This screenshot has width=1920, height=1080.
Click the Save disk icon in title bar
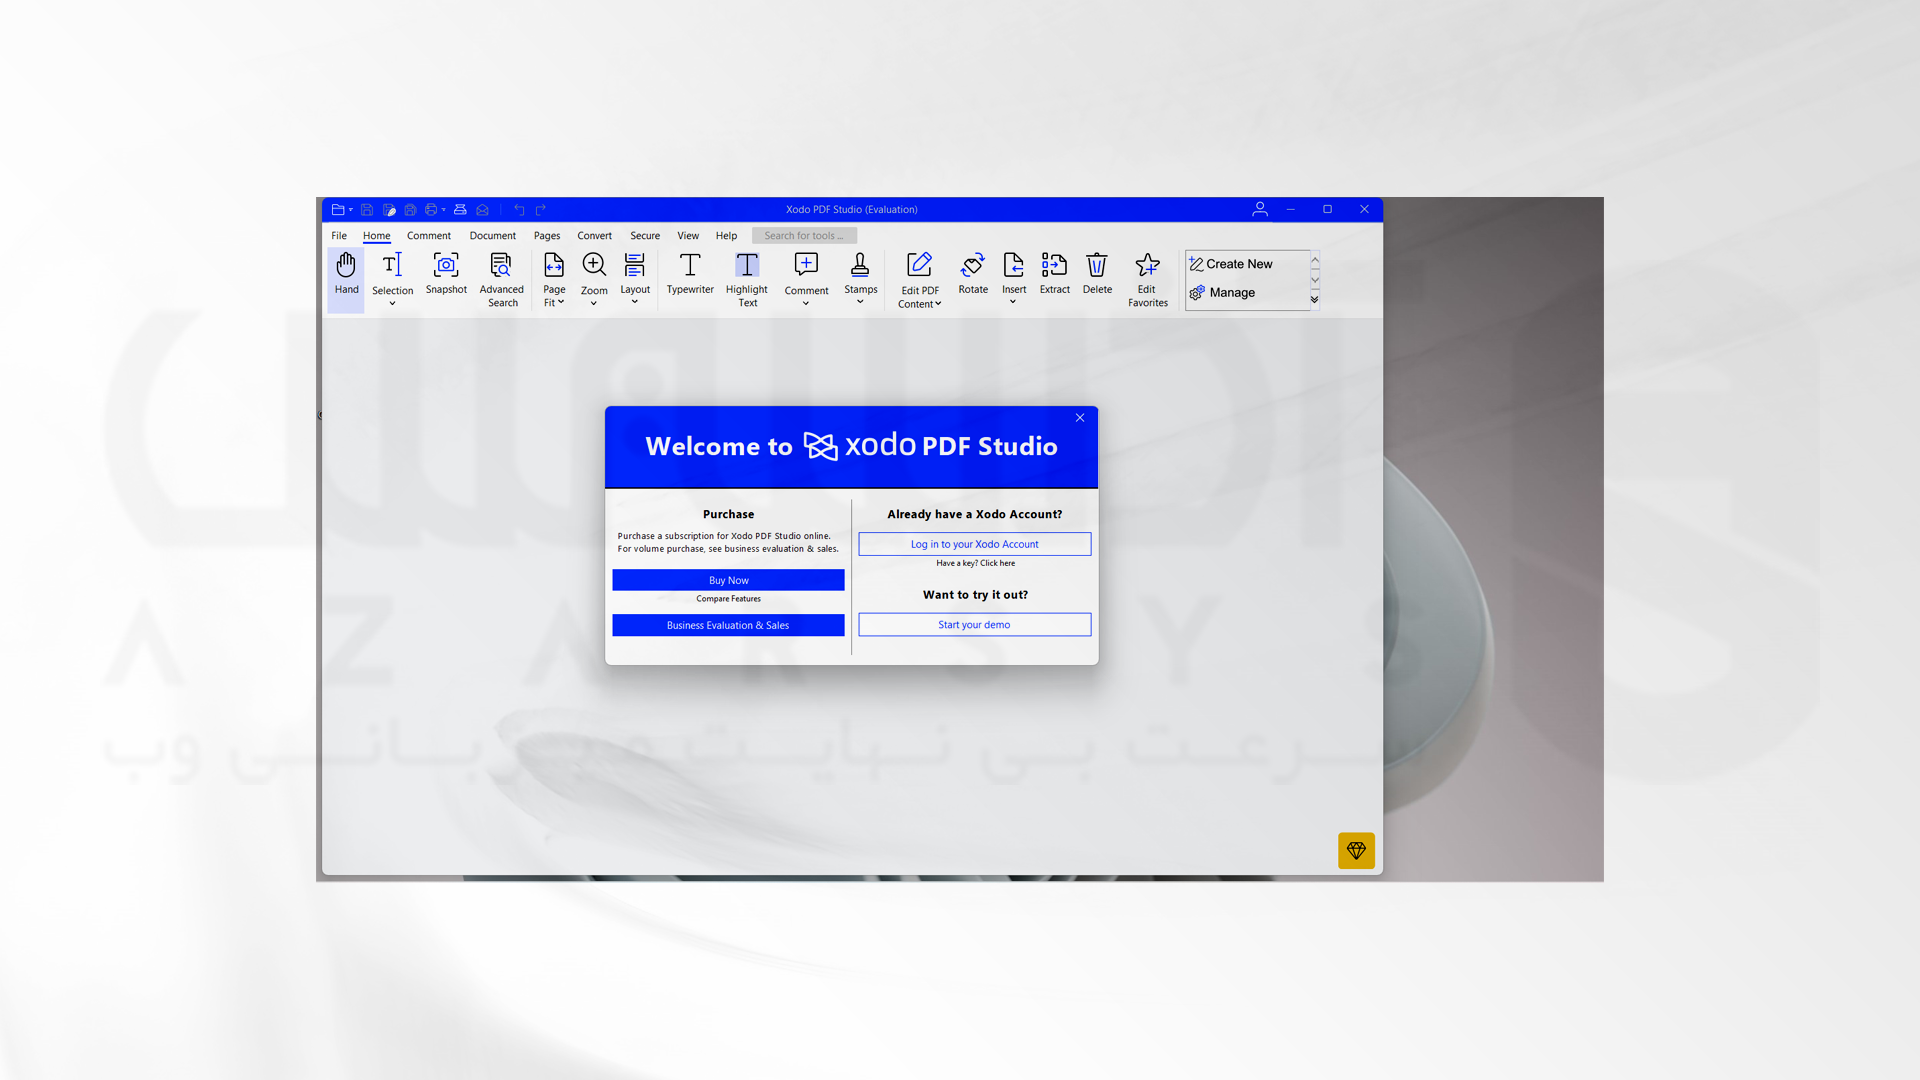[x=367, y=210]
